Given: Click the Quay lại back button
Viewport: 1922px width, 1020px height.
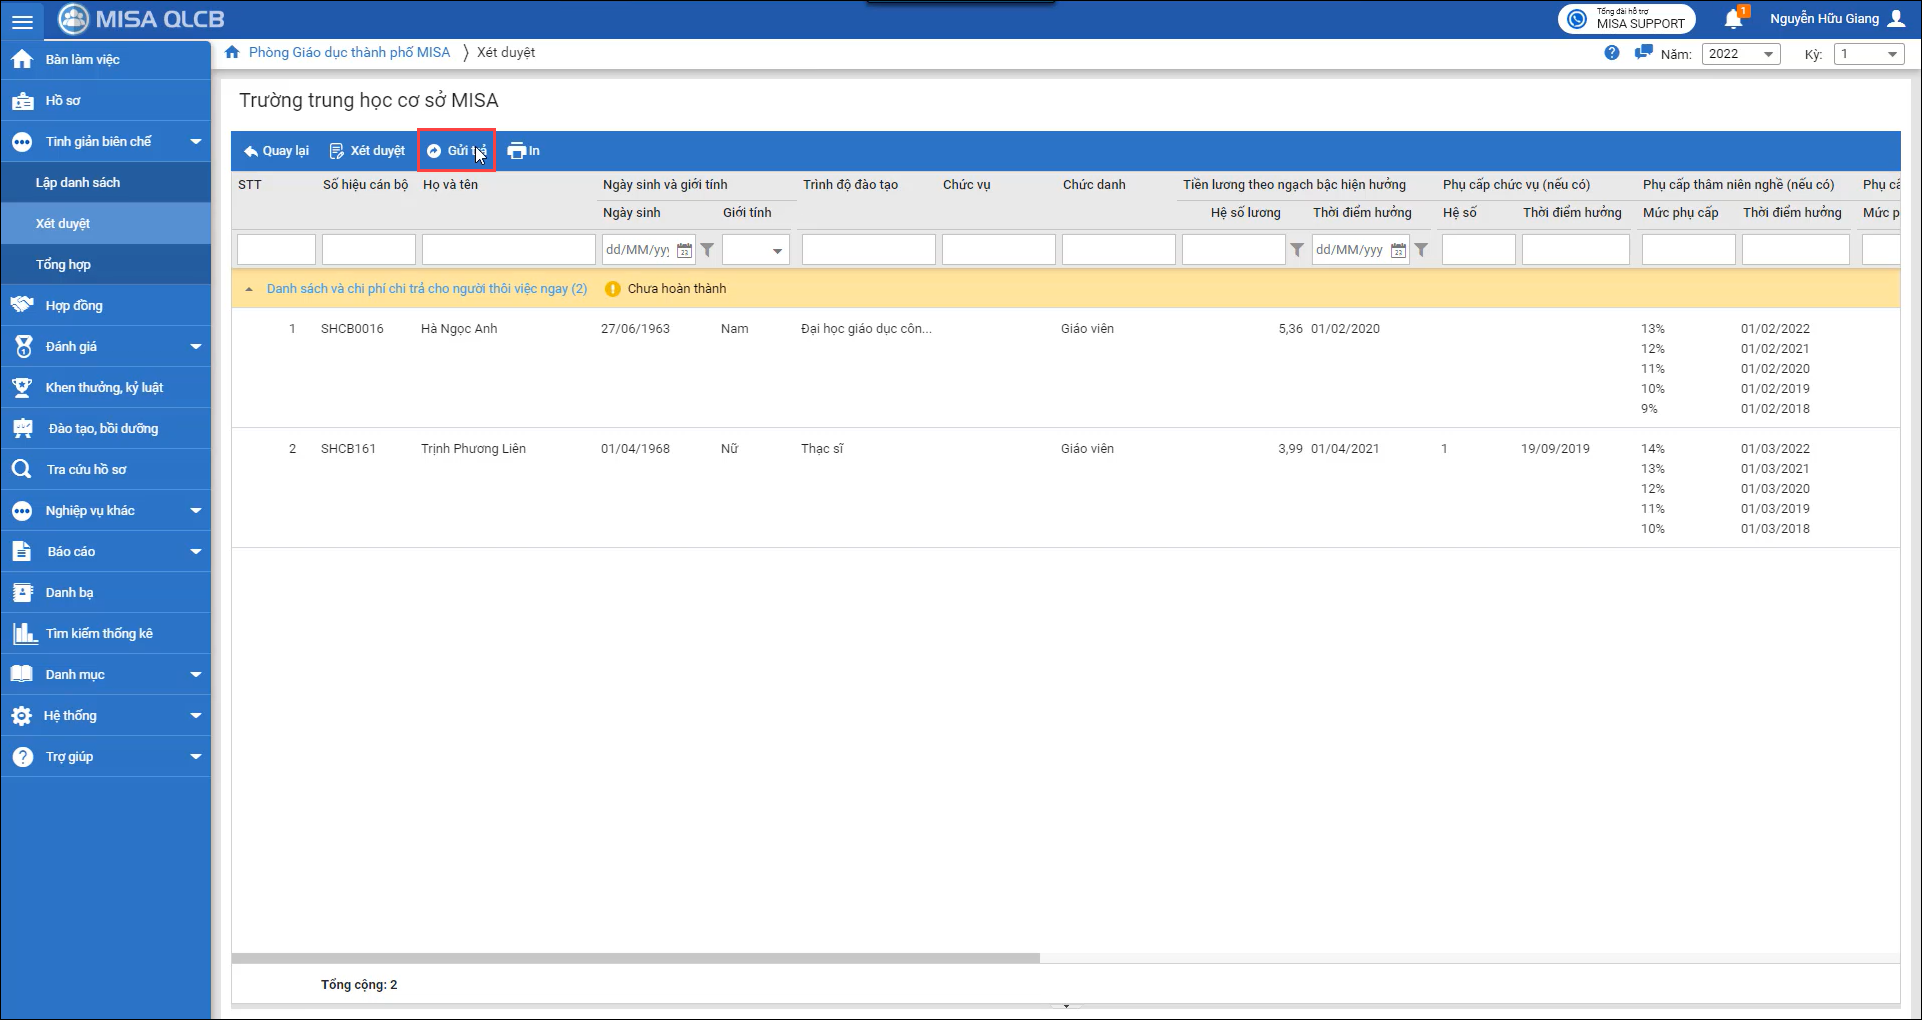Looking at the screenshot, I should [276, 151].
